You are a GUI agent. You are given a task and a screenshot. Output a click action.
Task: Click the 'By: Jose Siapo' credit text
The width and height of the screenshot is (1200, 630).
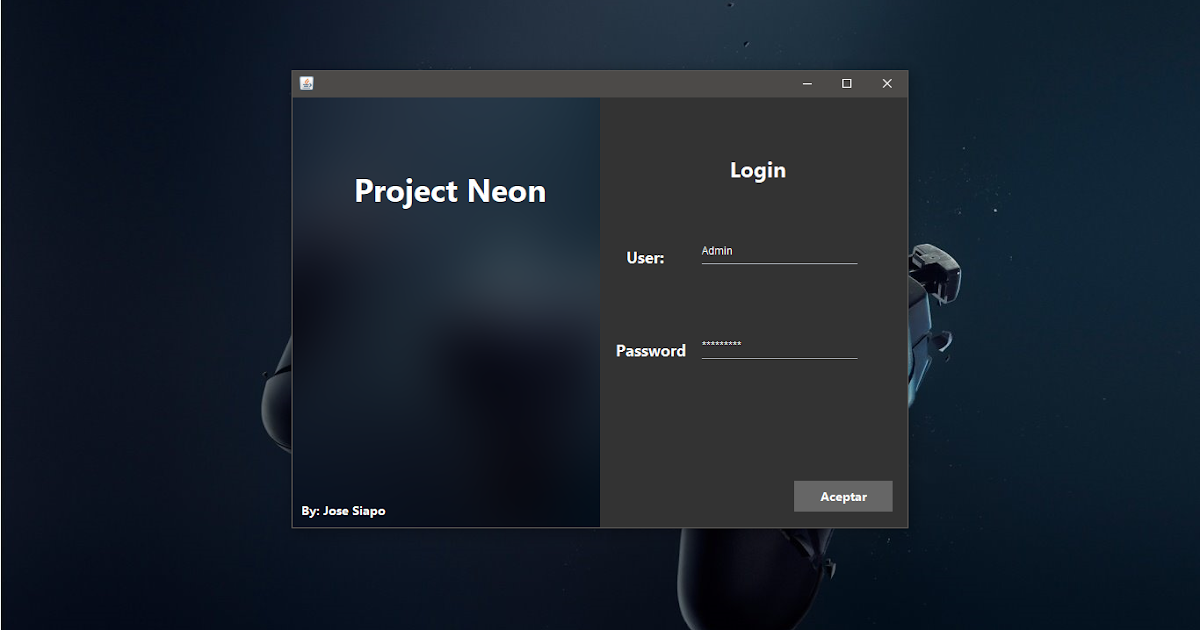coord(344,510)
